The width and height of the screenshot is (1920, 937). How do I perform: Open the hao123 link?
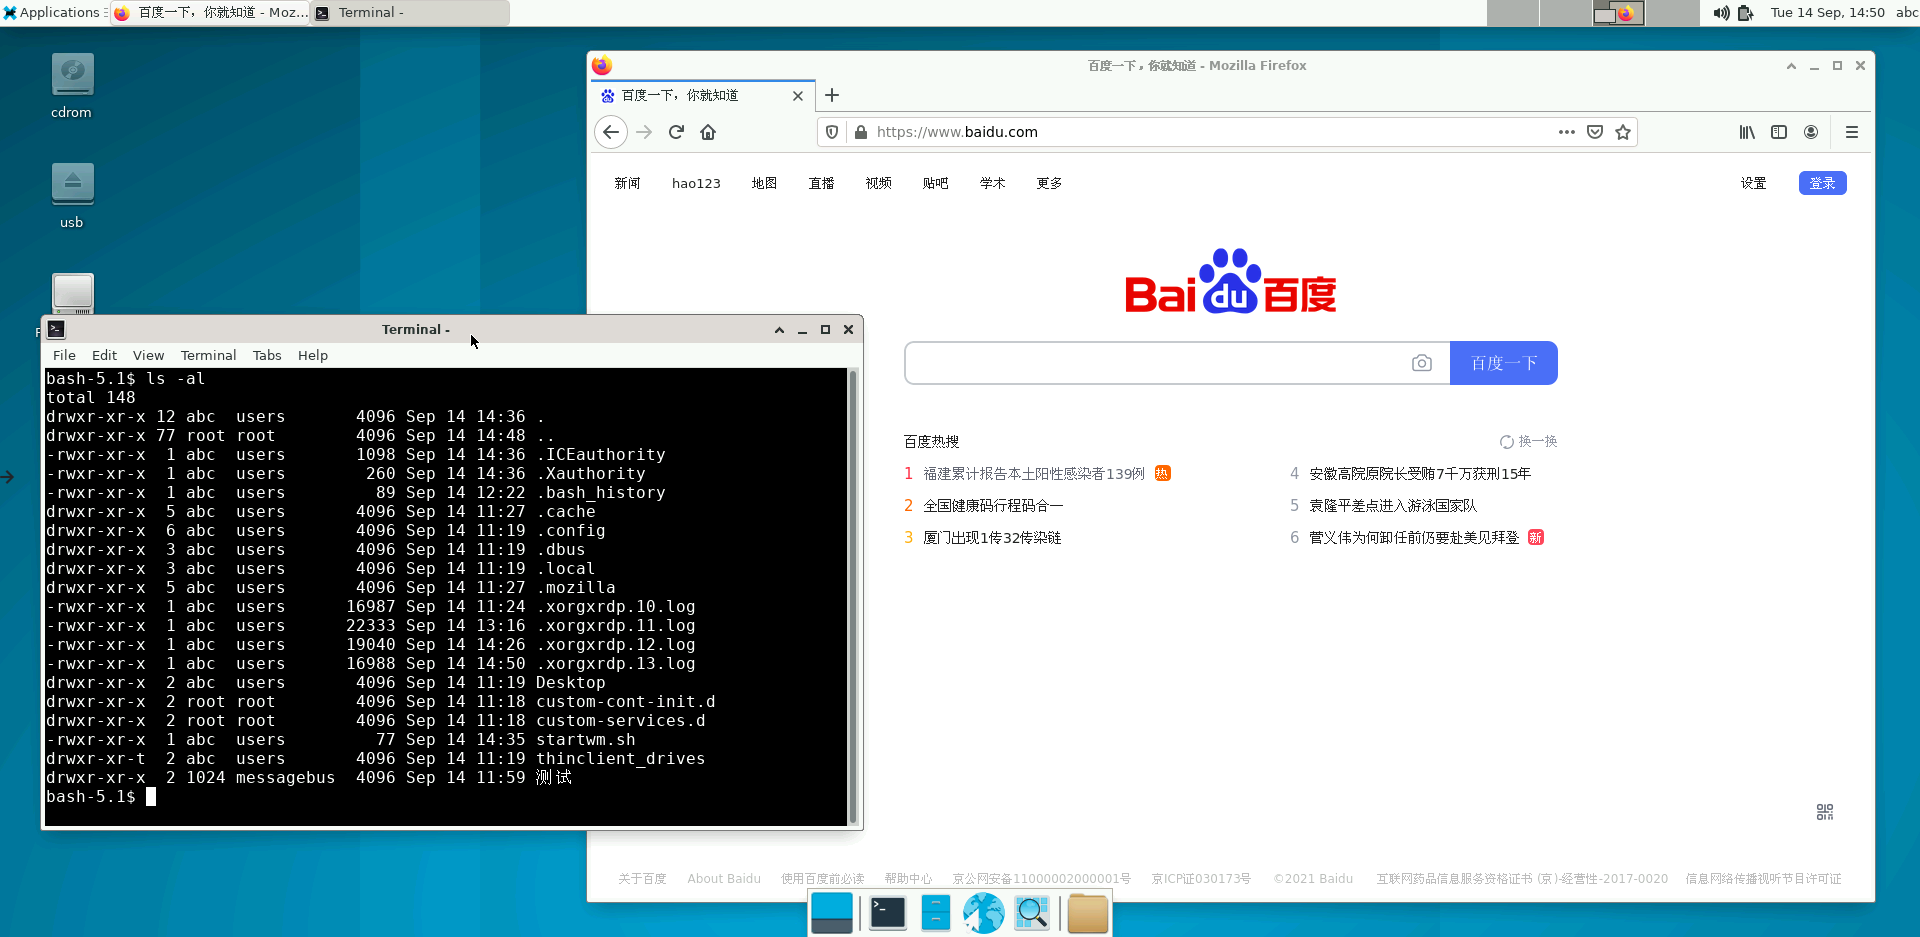pyautogui.click(x=695, y=183)
